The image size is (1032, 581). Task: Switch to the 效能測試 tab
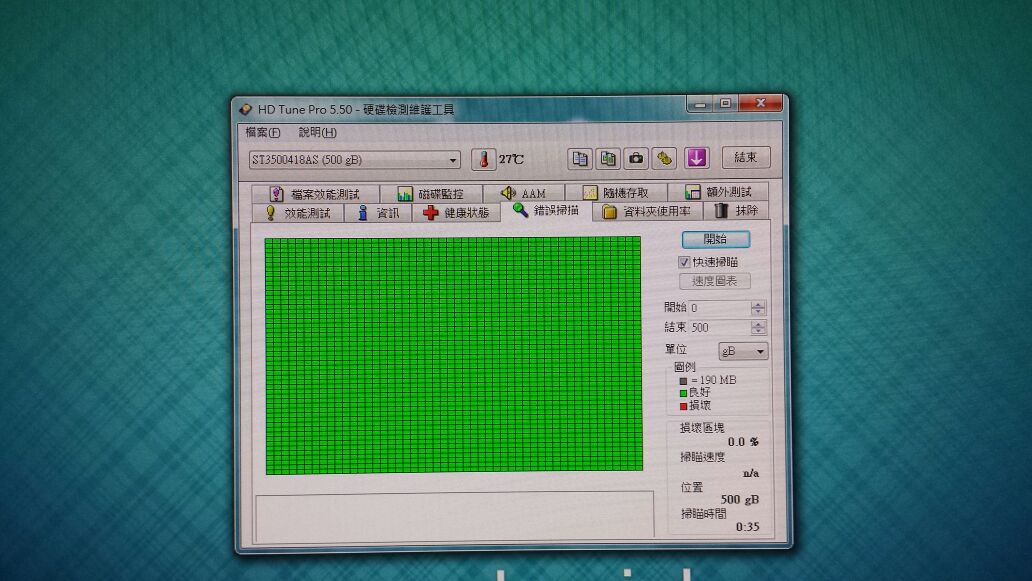click(298, 213)
